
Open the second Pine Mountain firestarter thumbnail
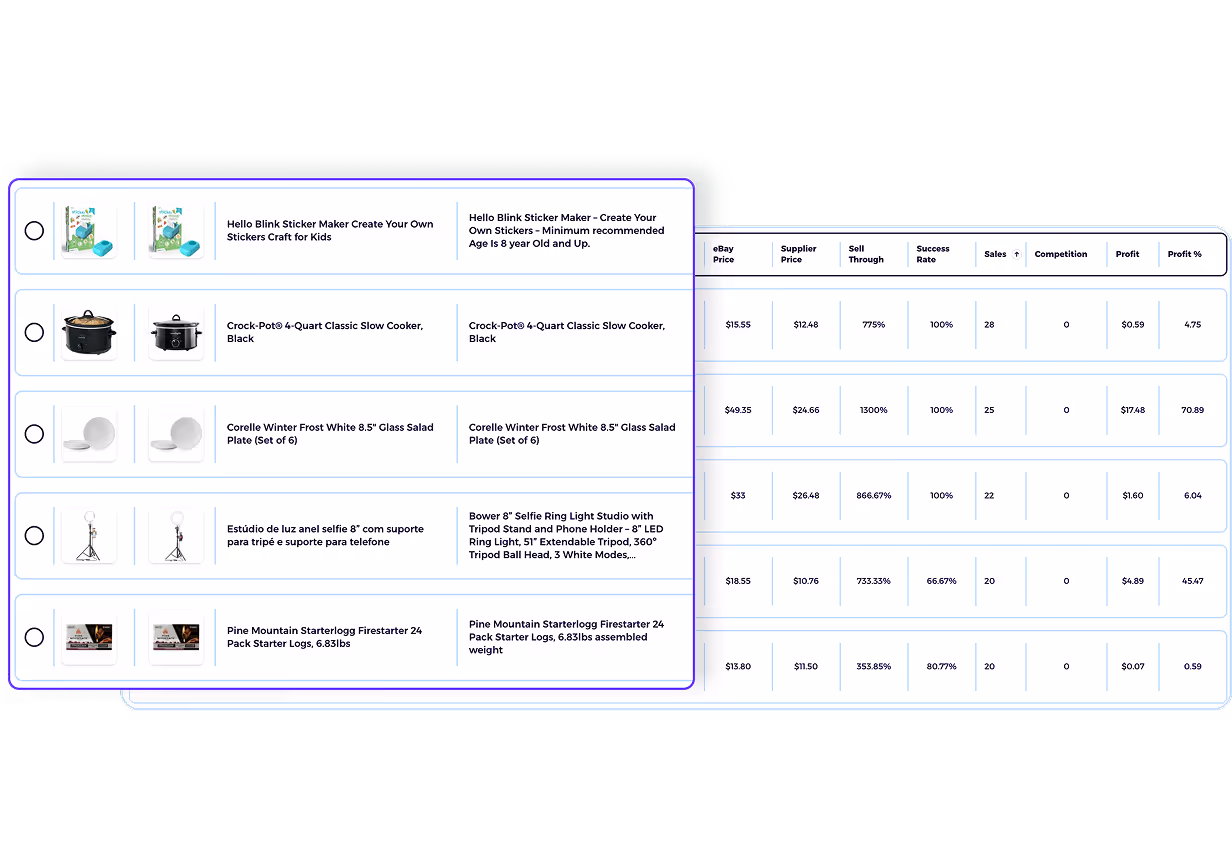176,637
